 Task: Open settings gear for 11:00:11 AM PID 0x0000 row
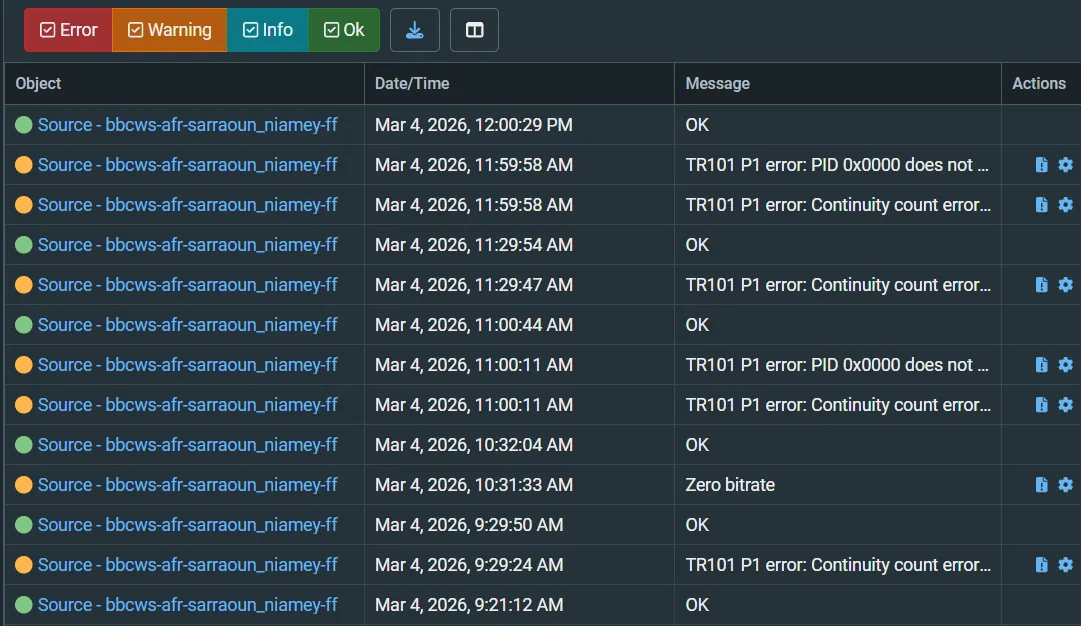point(1065,365)
